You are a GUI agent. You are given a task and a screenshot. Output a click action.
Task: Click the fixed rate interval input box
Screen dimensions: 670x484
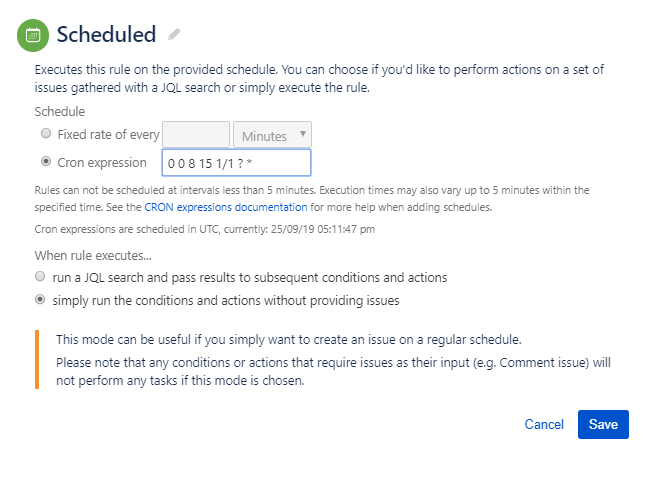point(196,135)
